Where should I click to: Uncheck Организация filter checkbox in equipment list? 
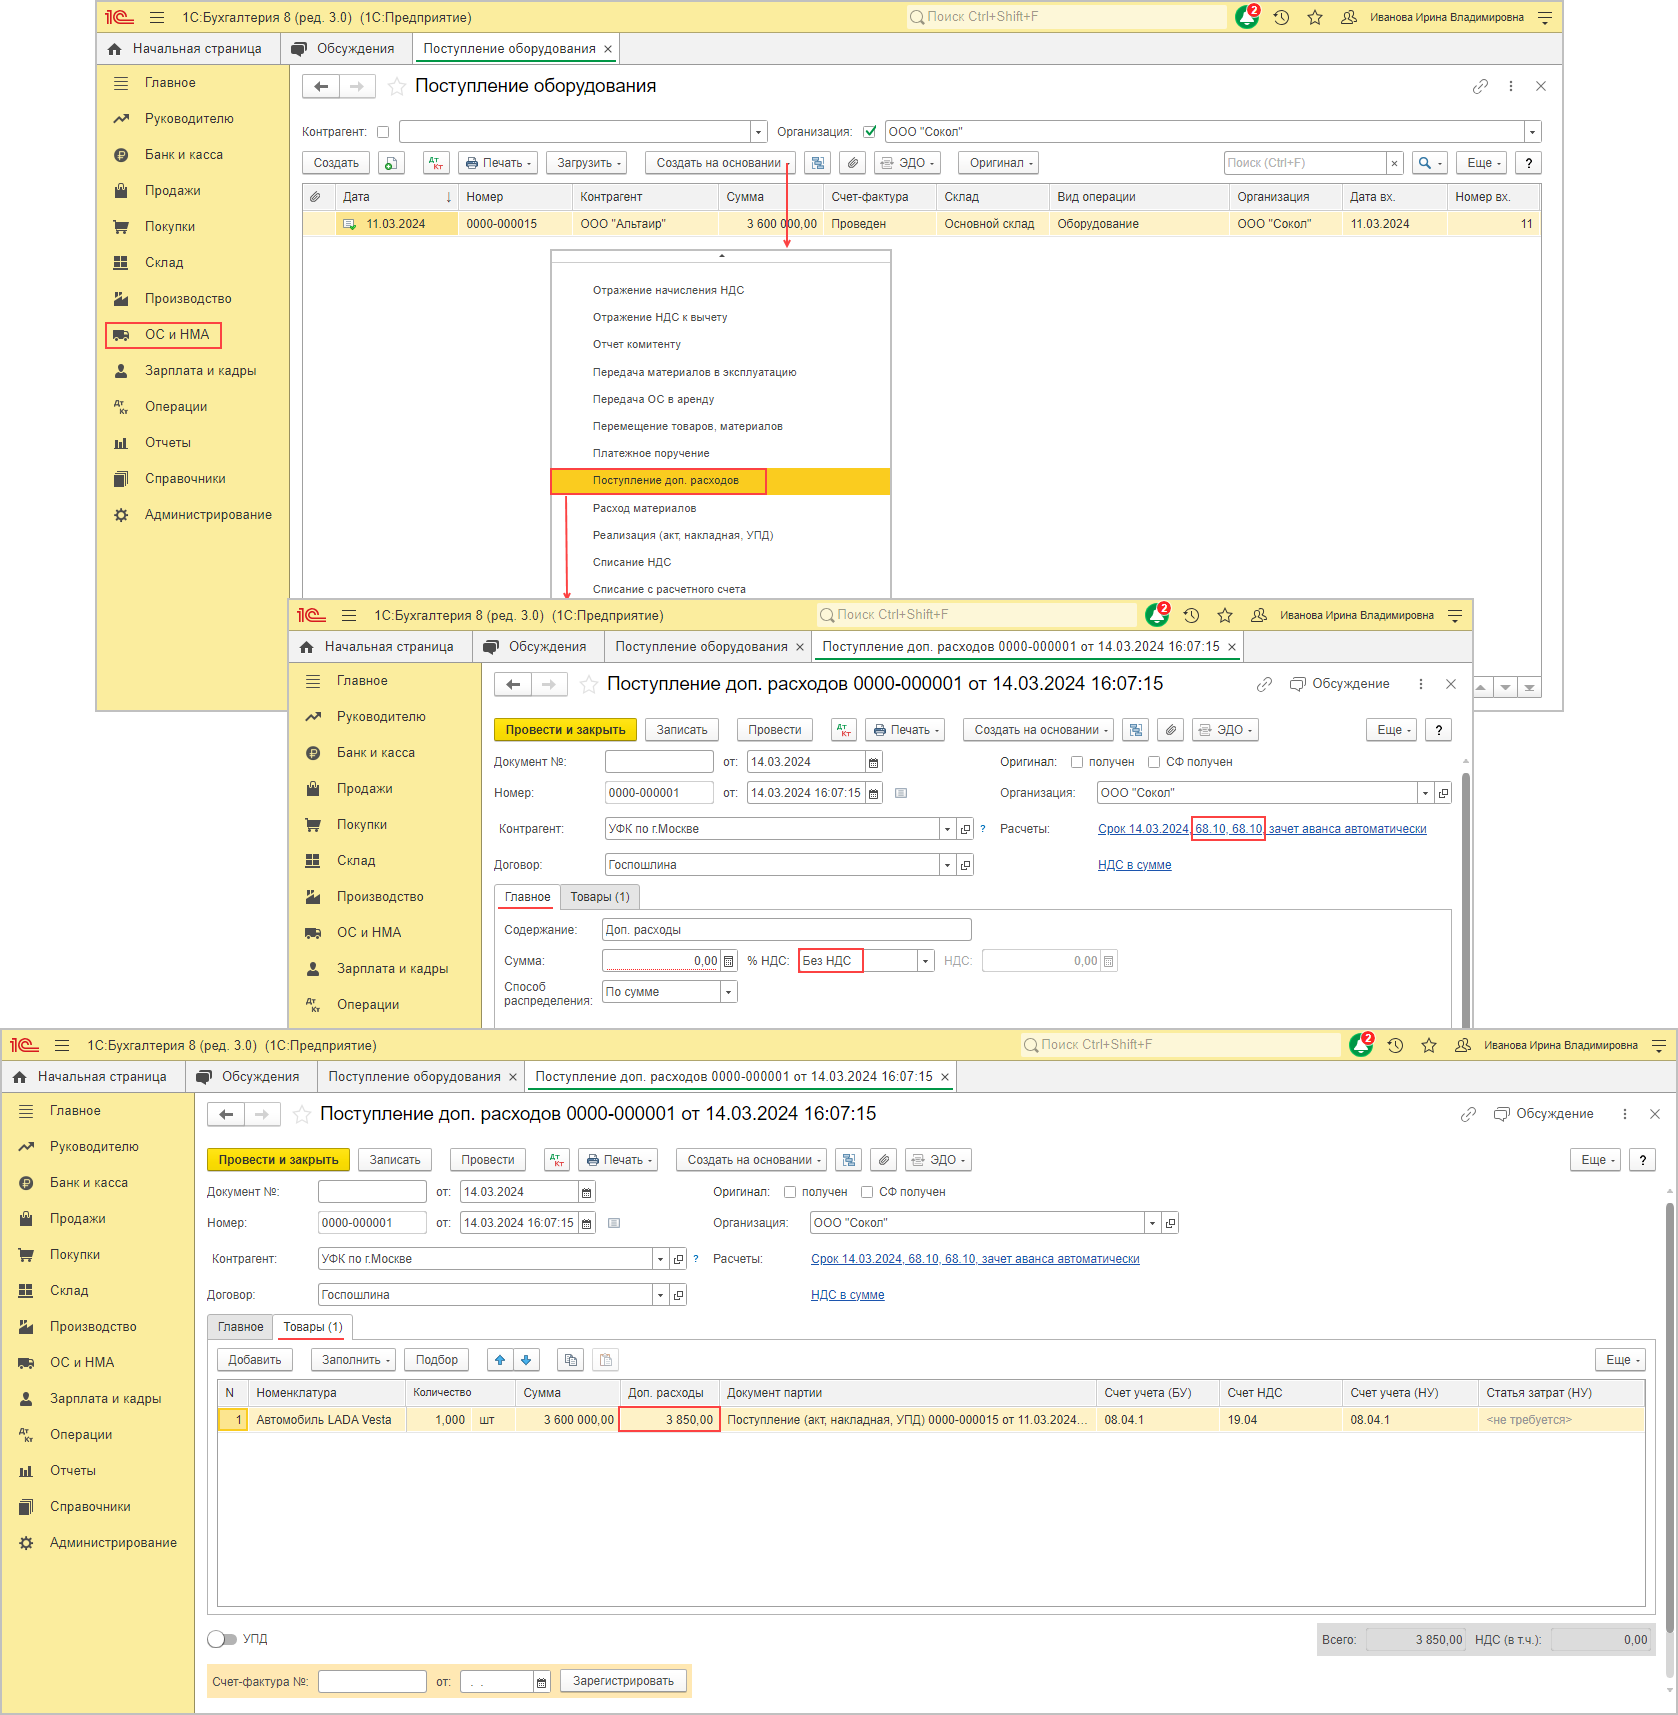[870, 132]
